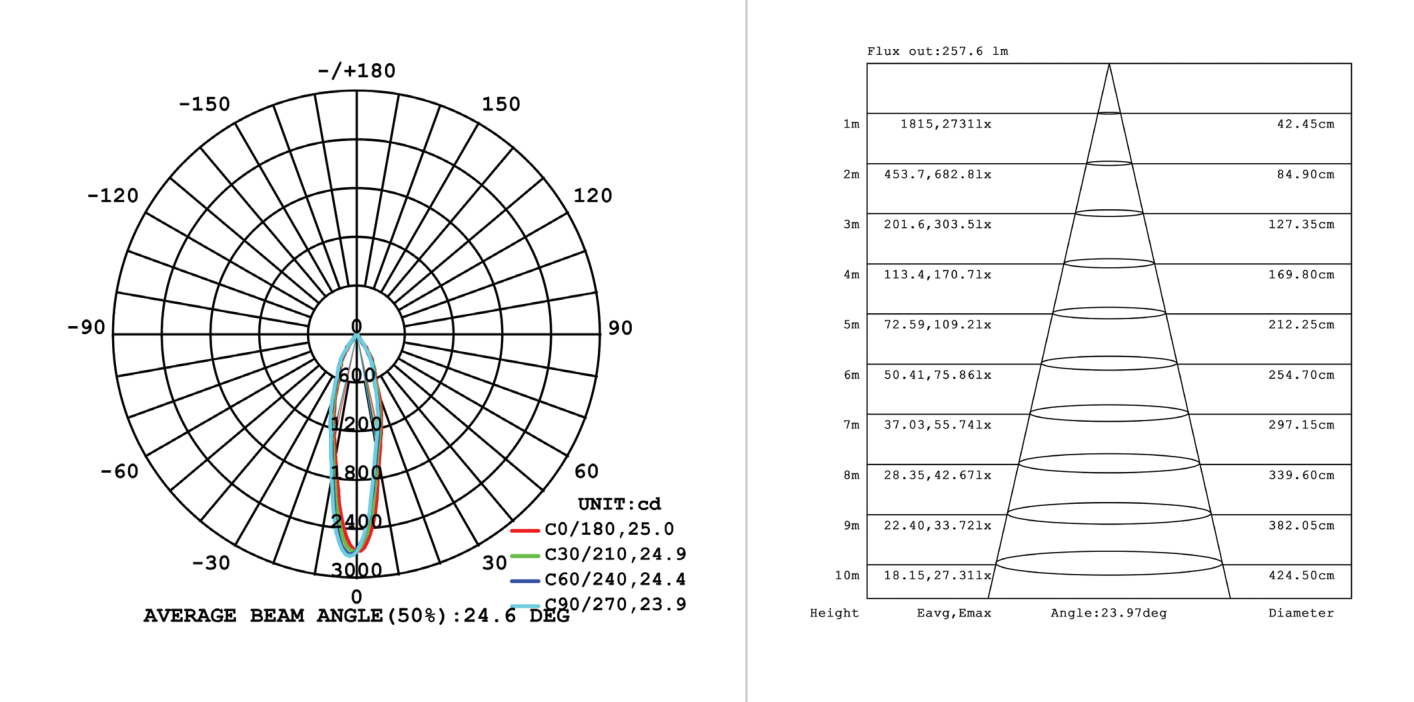Click the 10m height row label

click(x=847, y=576)
